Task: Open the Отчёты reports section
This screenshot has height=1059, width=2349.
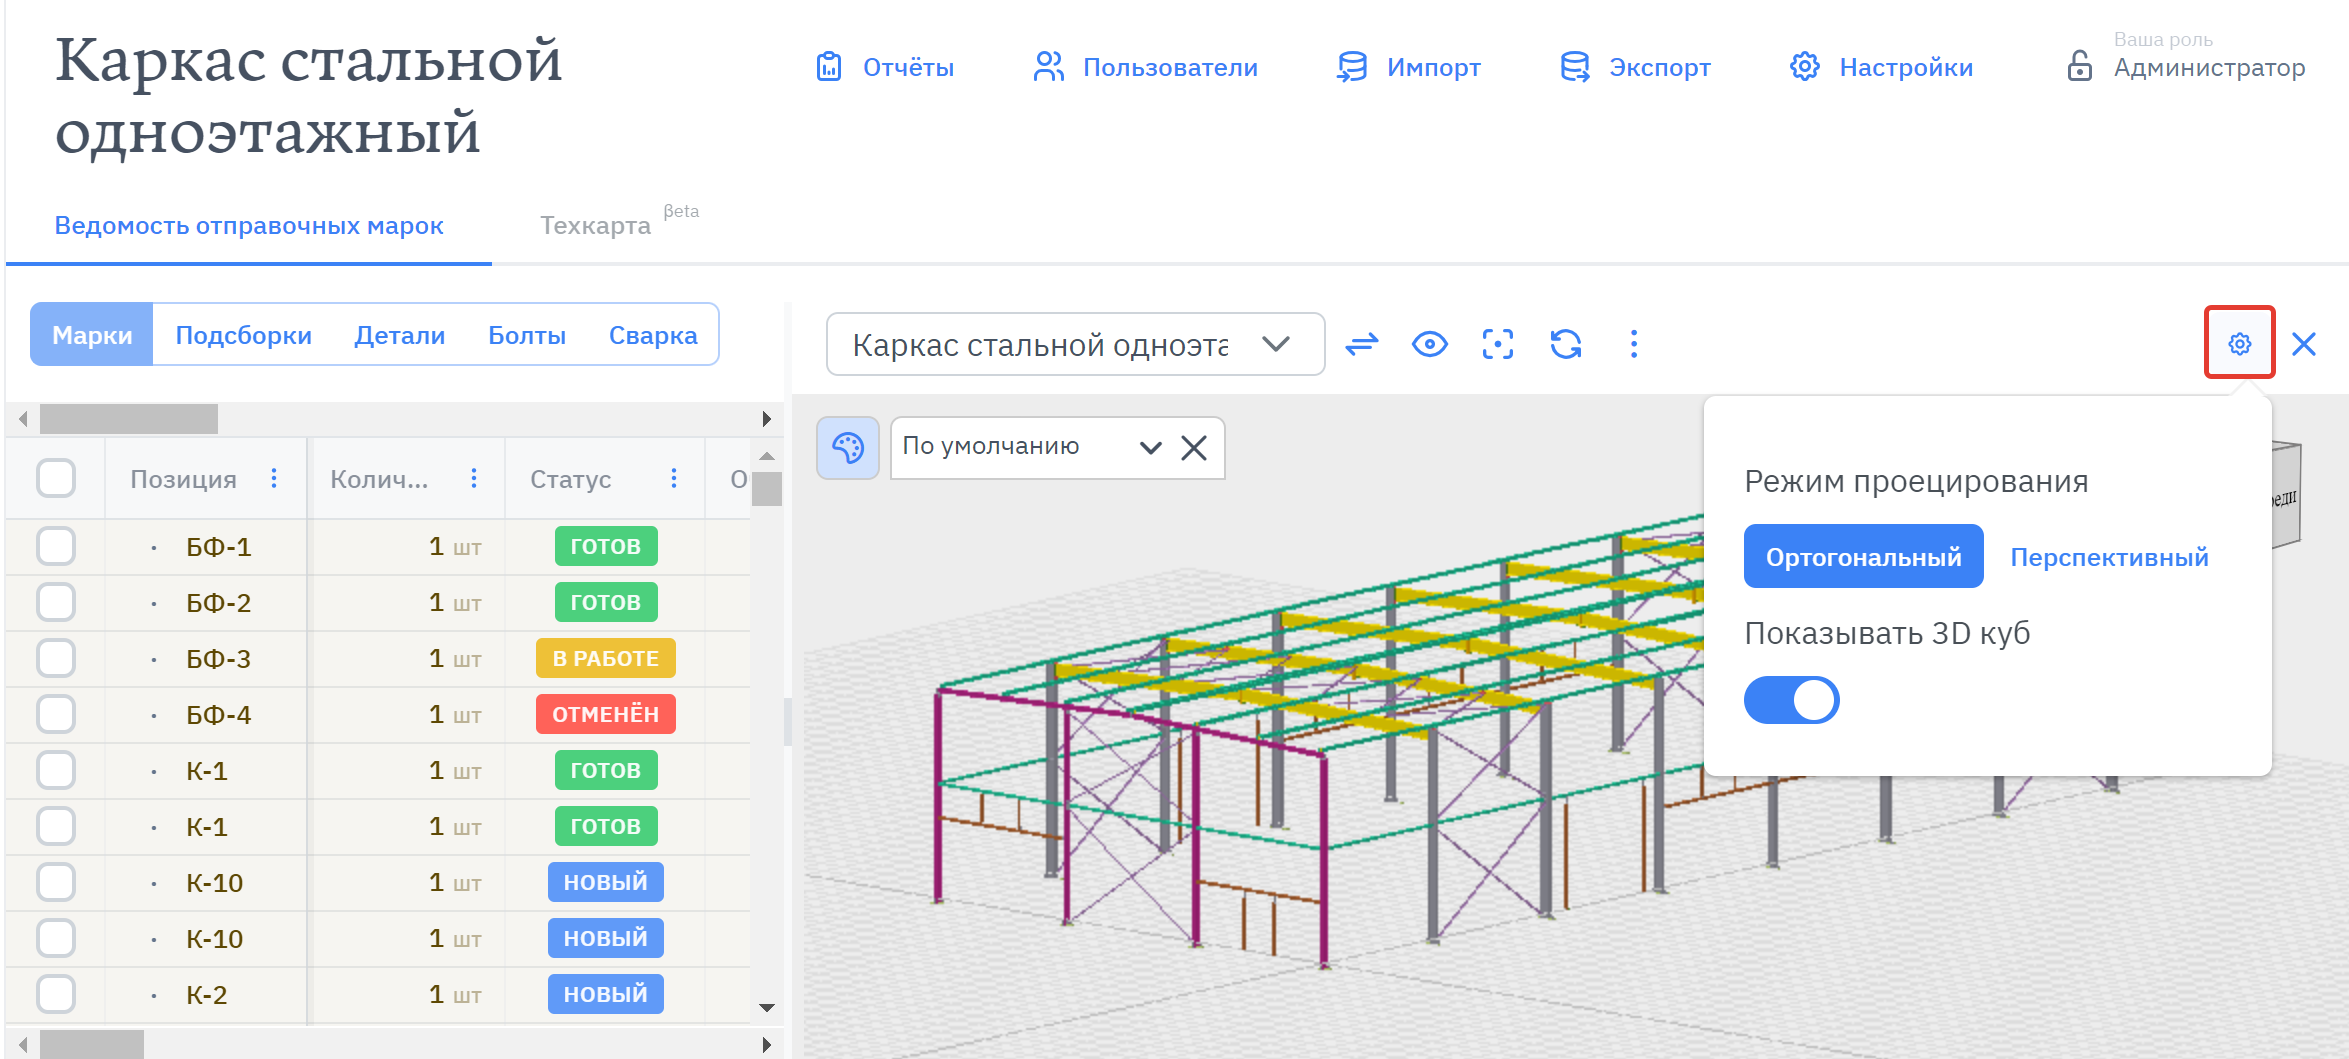Action: pyautogui.click(x=885, y=67)
